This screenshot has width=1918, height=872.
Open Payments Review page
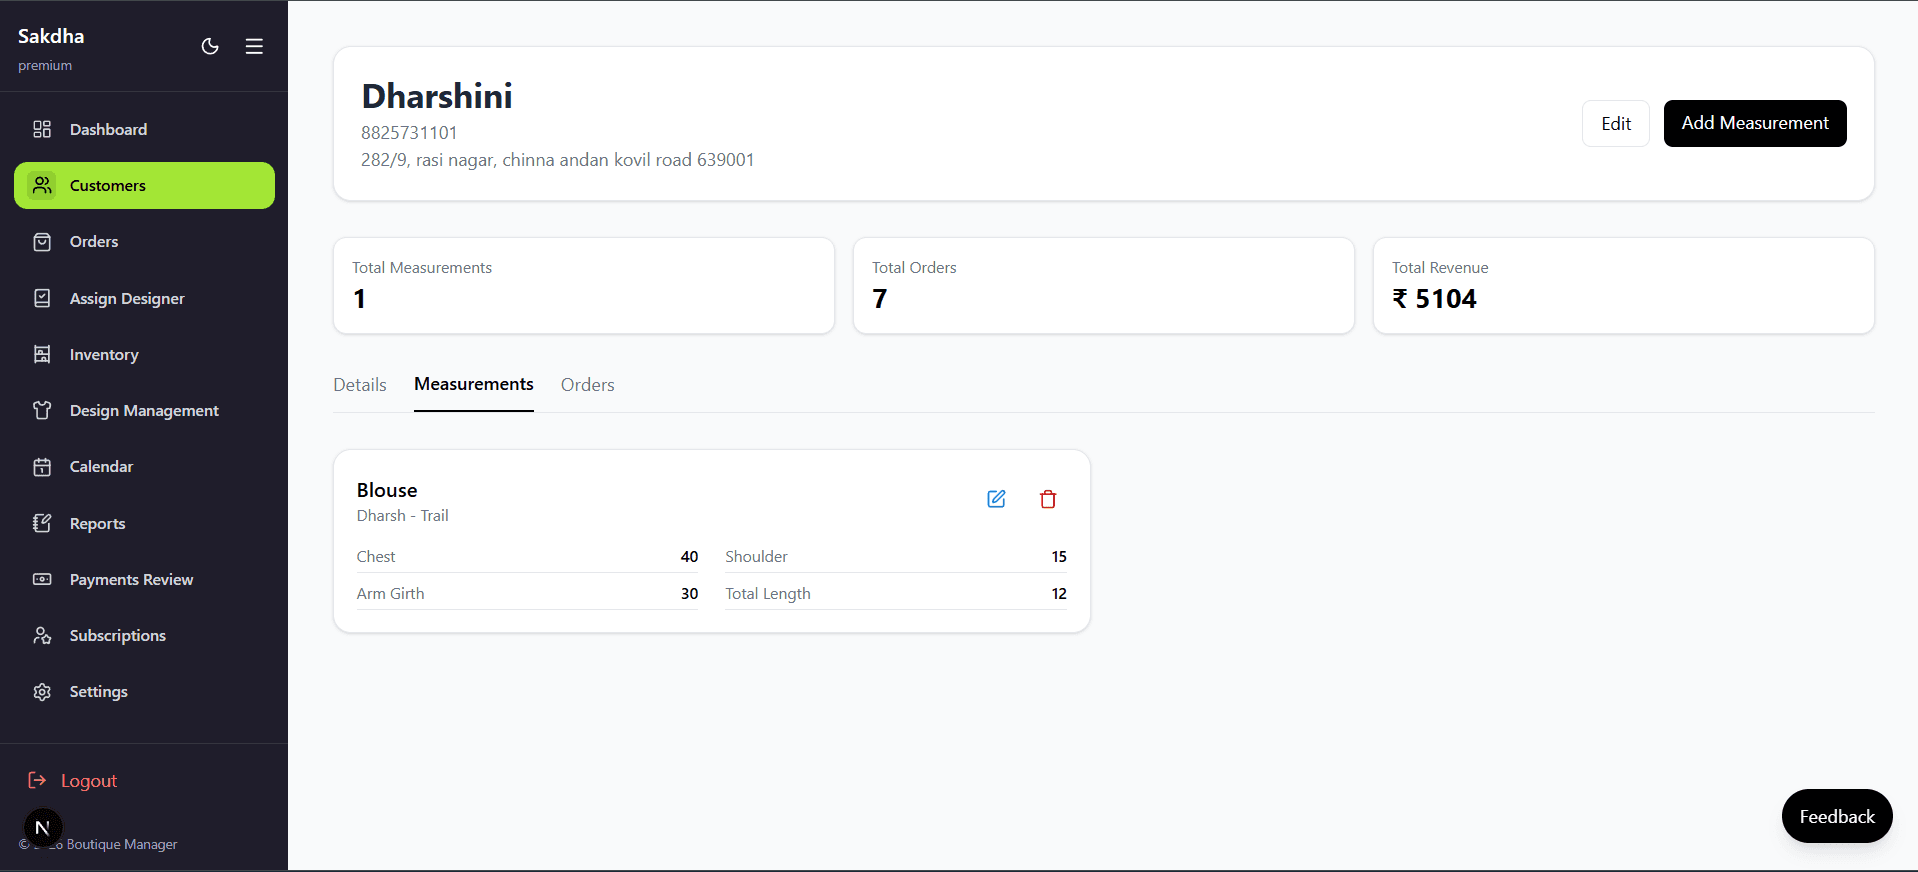[x=144, y=579]
